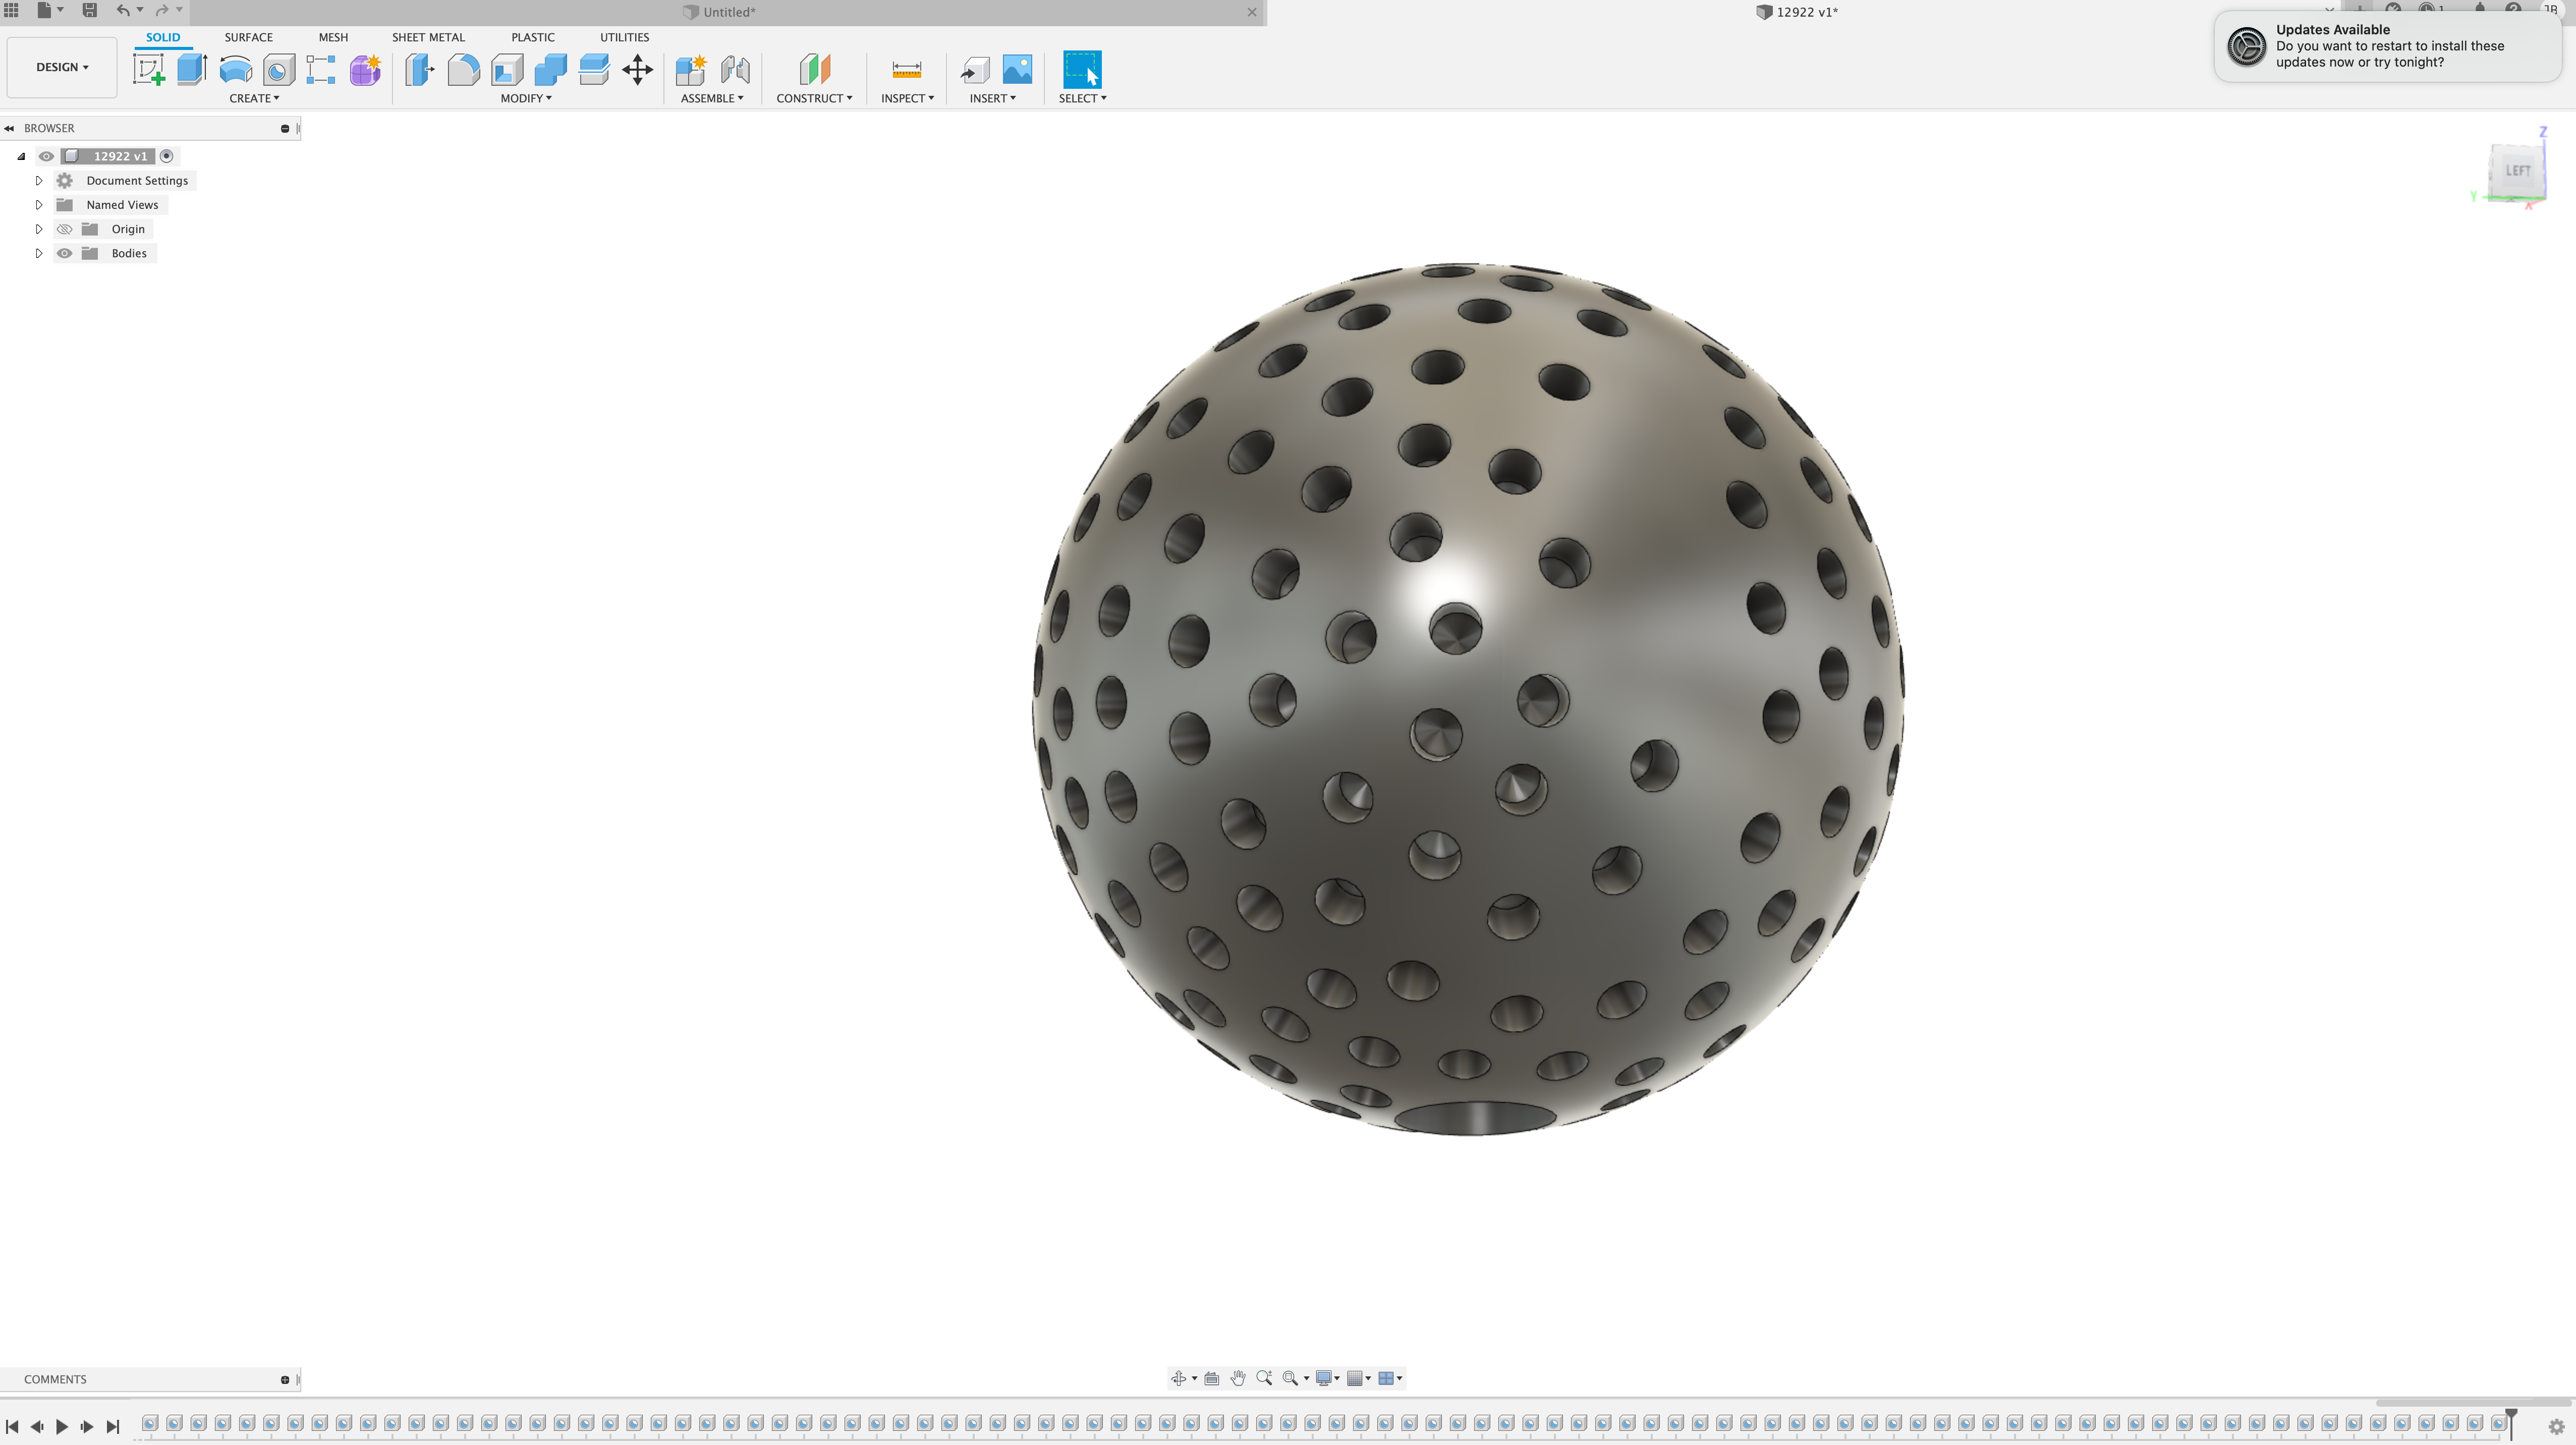Show the hidden Origin folder
The image size is (2576, 1445).
65,229
